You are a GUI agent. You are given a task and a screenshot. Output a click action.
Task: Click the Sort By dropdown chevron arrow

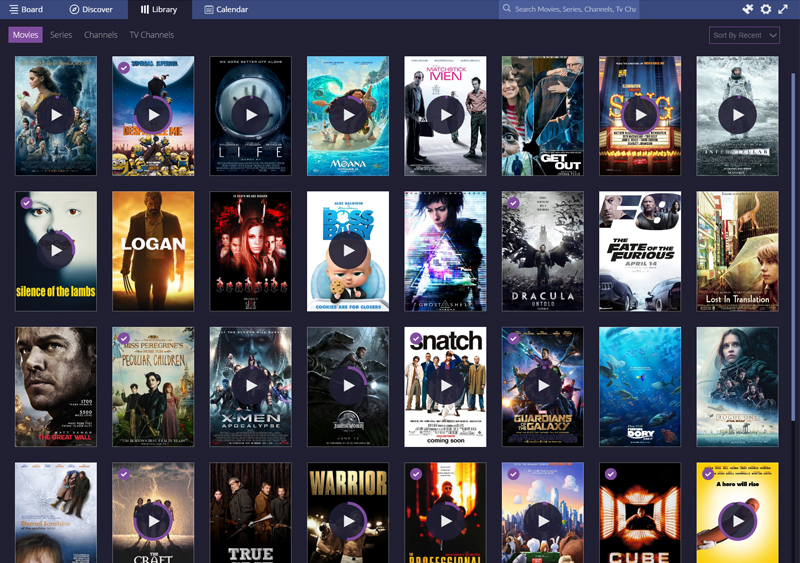(772, 35)
